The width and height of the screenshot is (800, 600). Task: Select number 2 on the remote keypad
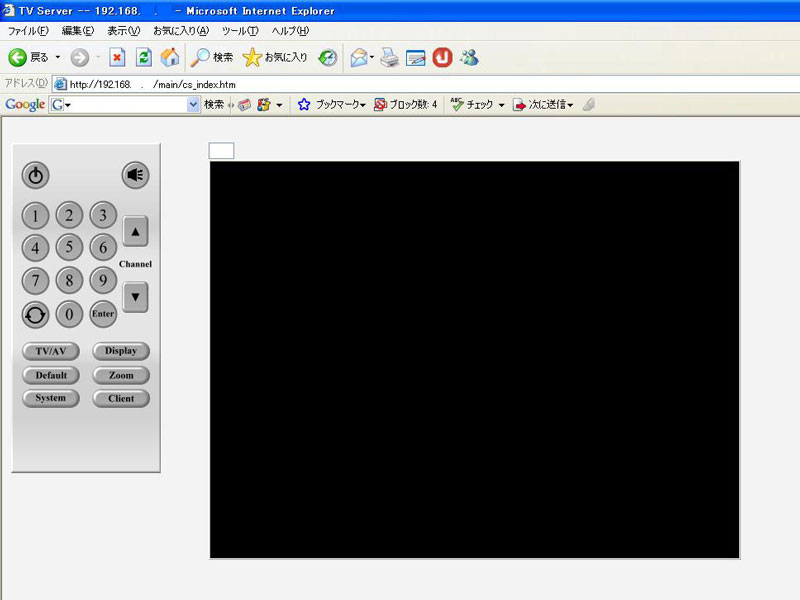[69, 215]
